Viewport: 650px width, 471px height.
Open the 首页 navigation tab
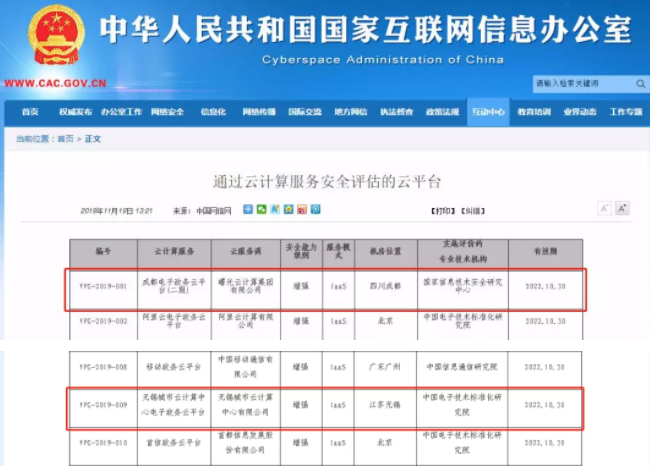pyautogui.click(x=30, y=112)
